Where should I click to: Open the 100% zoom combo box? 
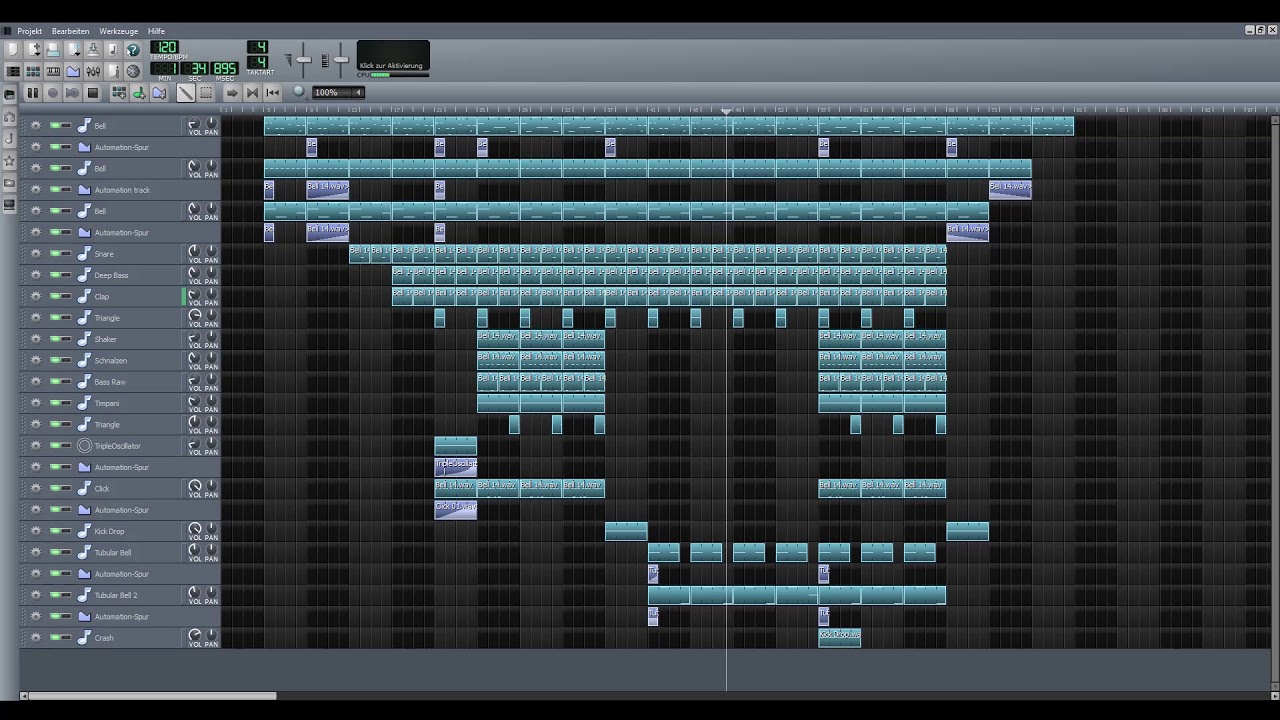pyautogui.click(x=337, y=92)
